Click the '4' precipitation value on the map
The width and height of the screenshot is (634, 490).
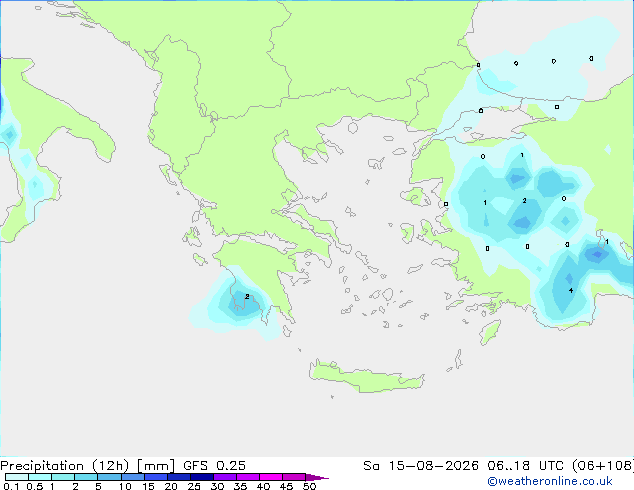point(571,290)
